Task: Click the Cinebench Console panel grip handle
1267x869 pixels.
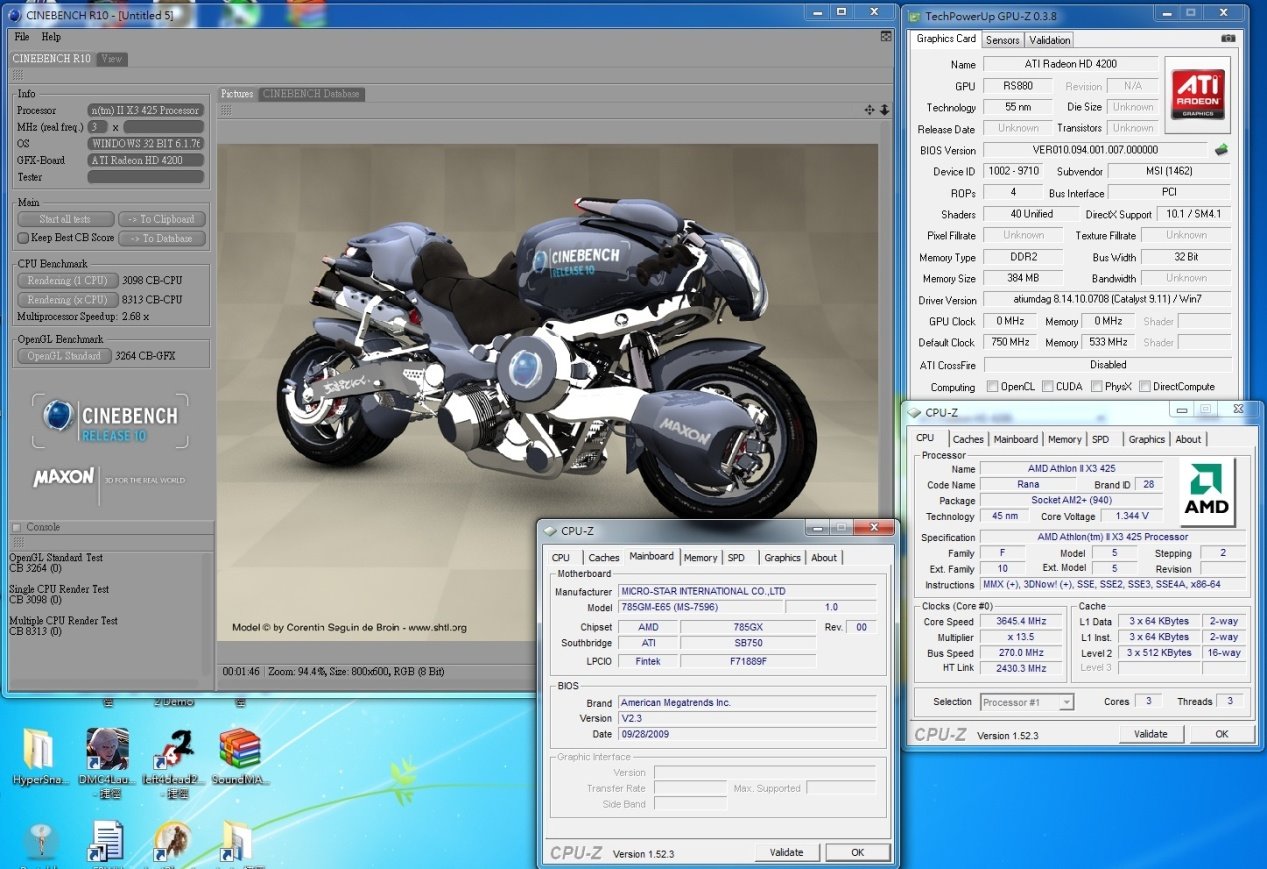Action: (16, 542)
